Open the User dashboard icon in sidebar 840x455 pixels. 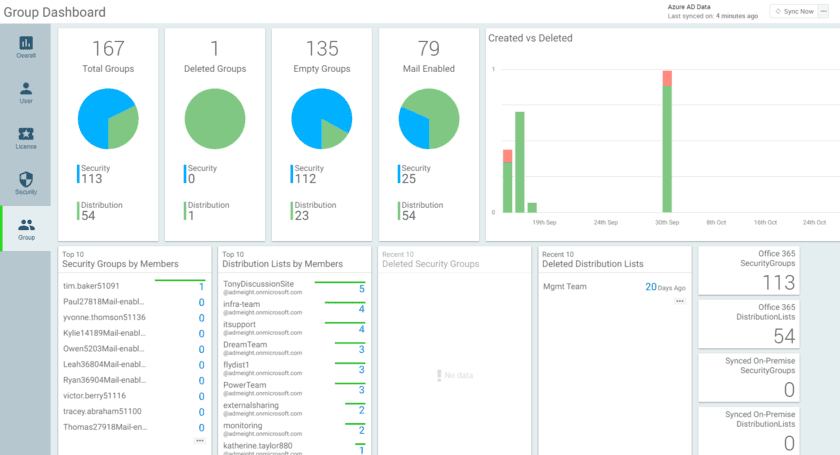pos(26,92)
